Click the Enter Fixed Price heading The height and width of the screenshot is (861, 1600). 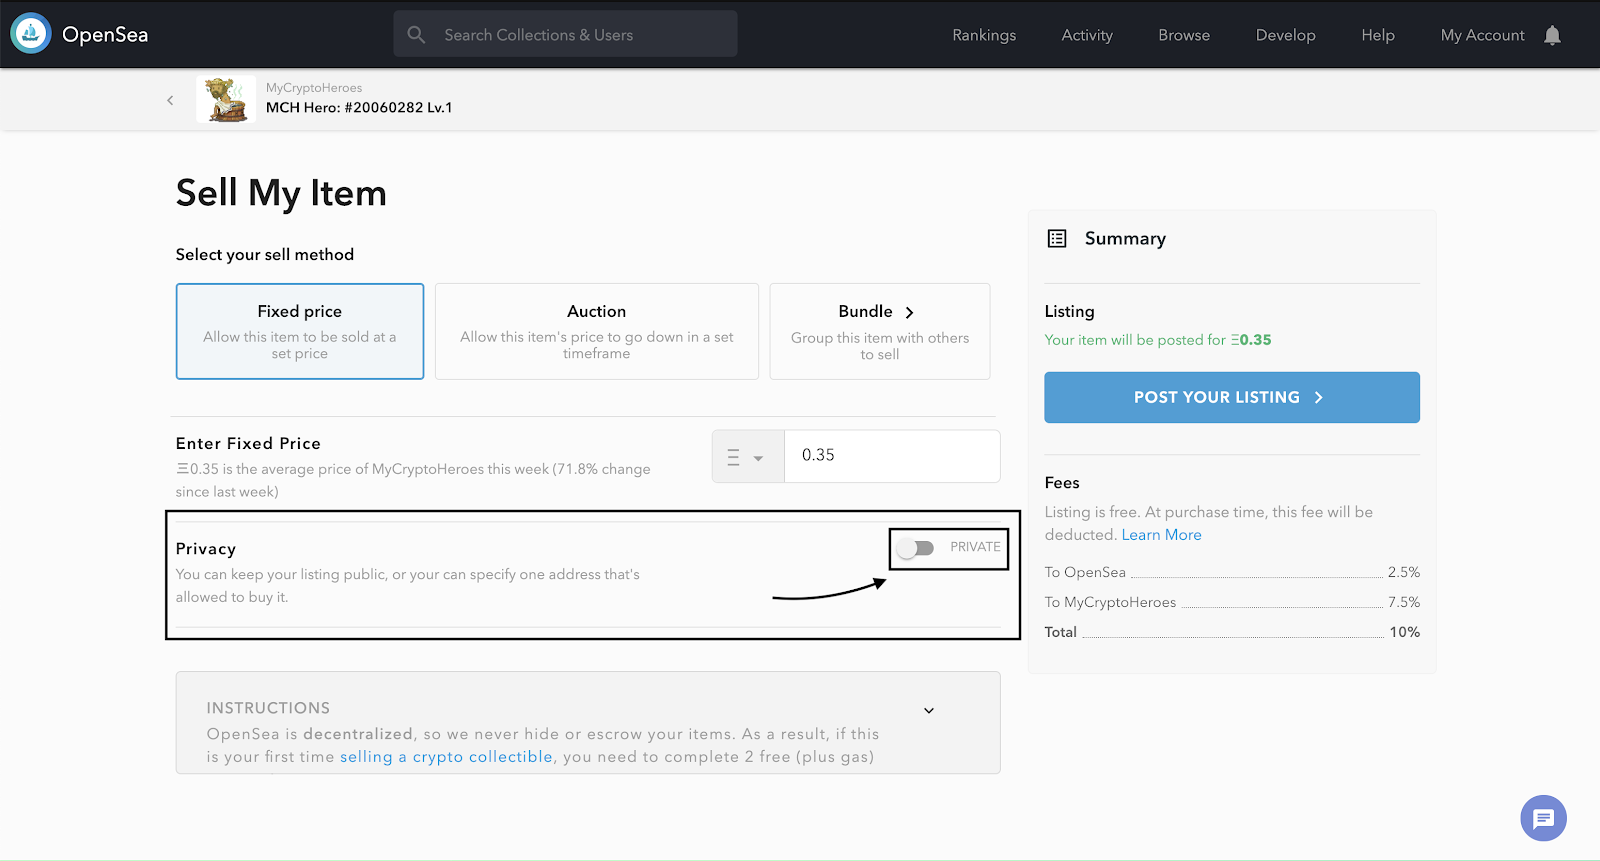(248, 443)
